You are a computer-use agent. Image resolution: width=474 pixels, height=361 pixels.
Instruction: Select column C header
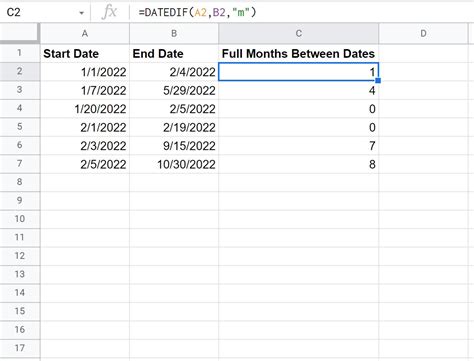tap(298, 33)
